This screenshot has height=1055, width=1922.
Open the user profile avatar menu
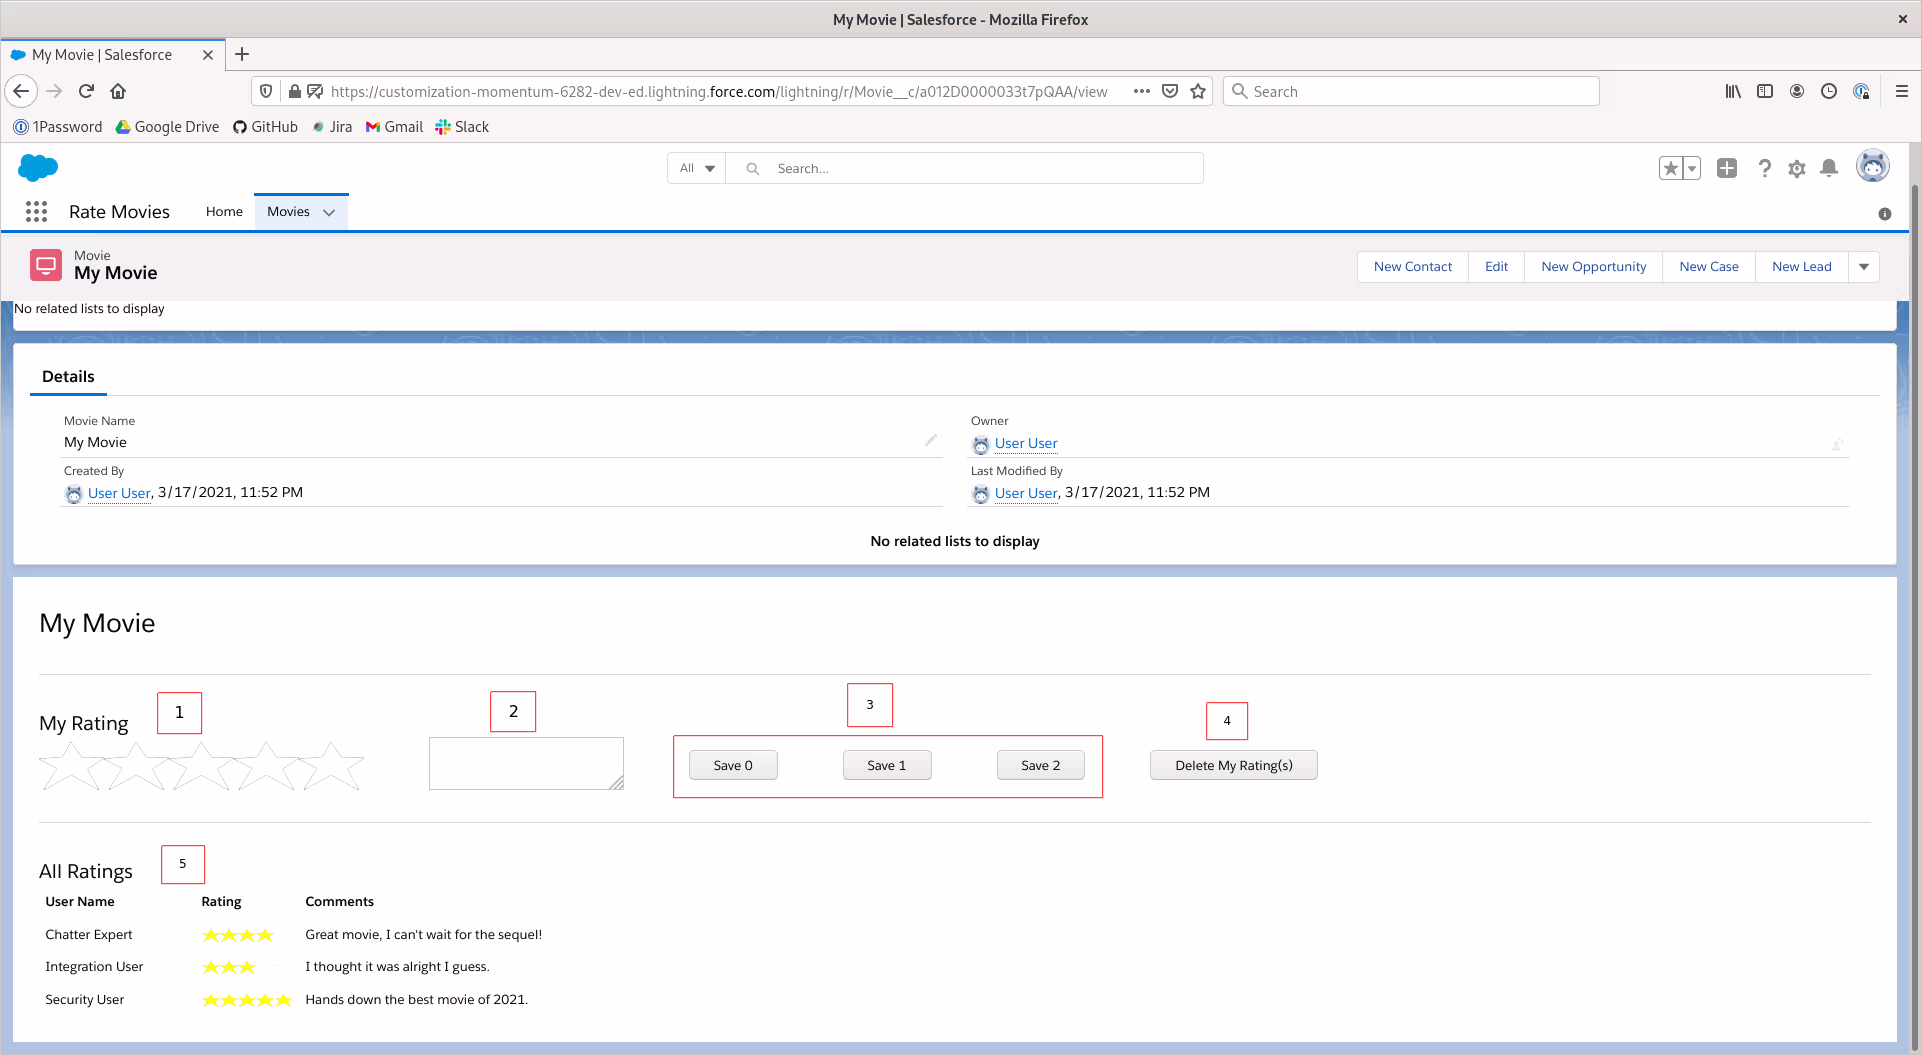click(x=1873, y=166)
